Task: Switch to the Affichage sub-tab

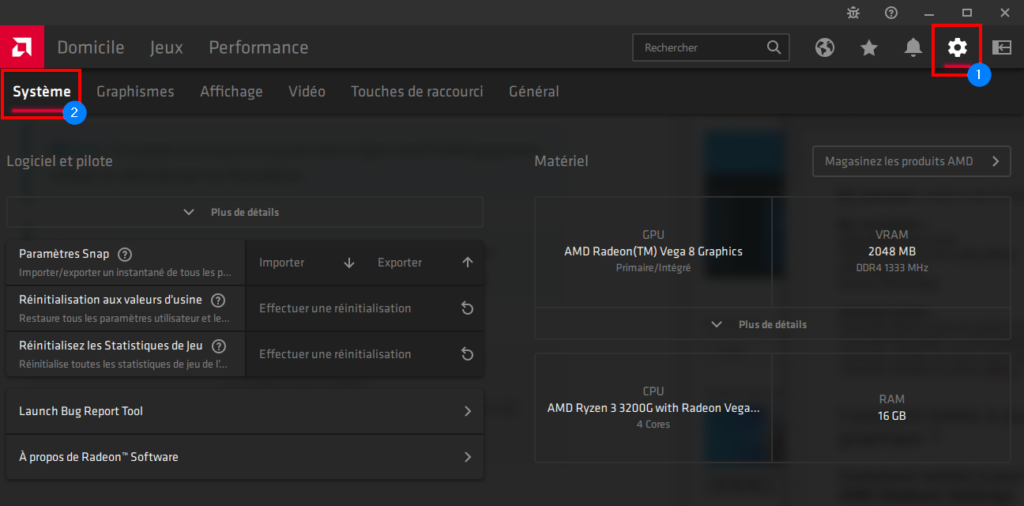Action: pos(231,91)
